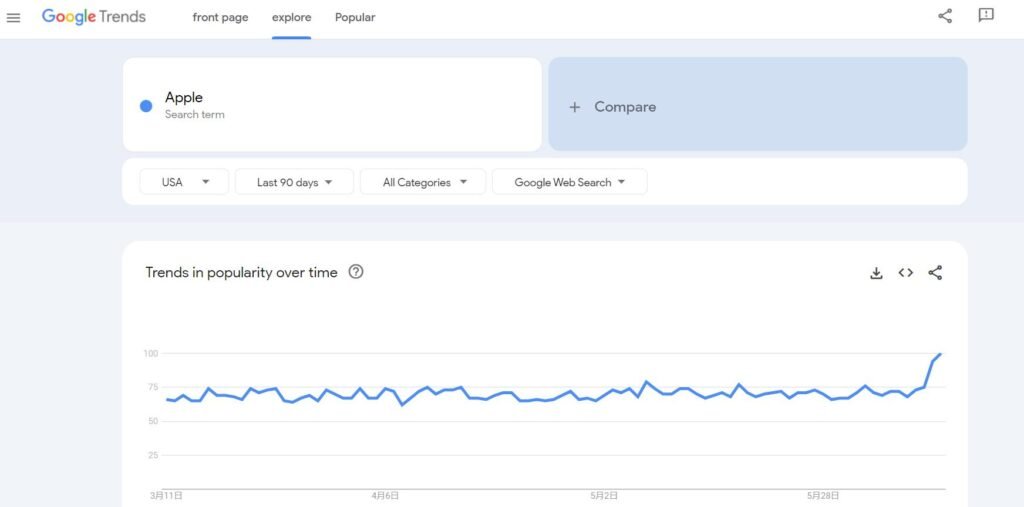The width and height of the screenshot is (1024, 507).
Task: Open the send feedback icon
Action: 986,16
